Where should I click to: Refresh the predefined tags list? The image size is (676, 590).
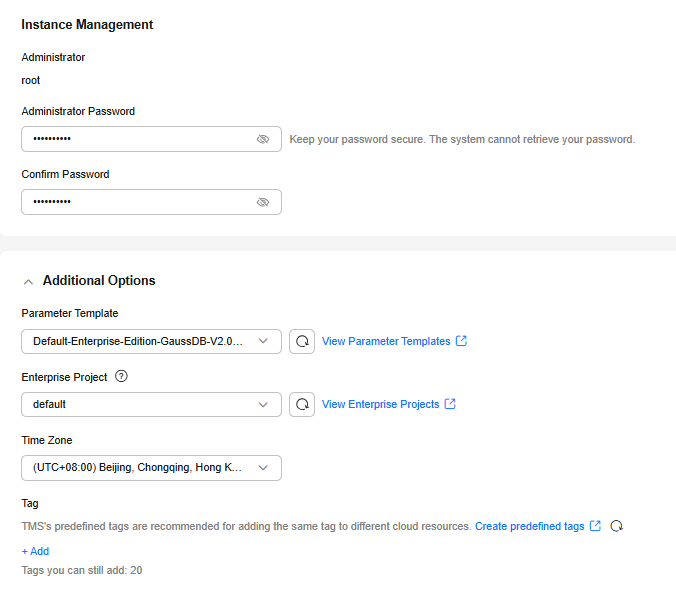[617, 526]
